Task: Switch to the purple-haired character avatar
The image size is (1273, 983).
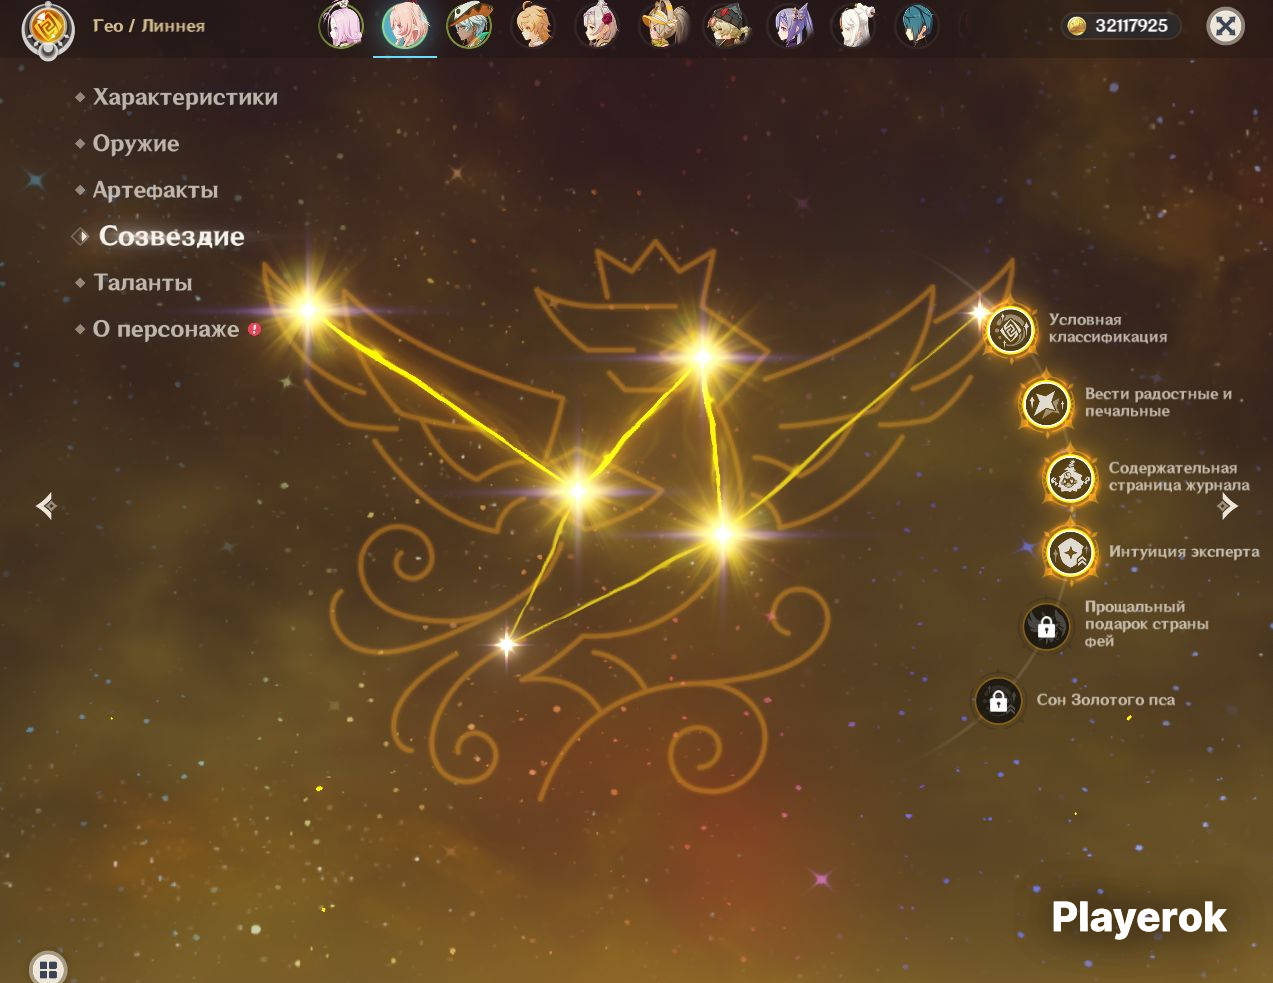Action: (x=790, y=25)
